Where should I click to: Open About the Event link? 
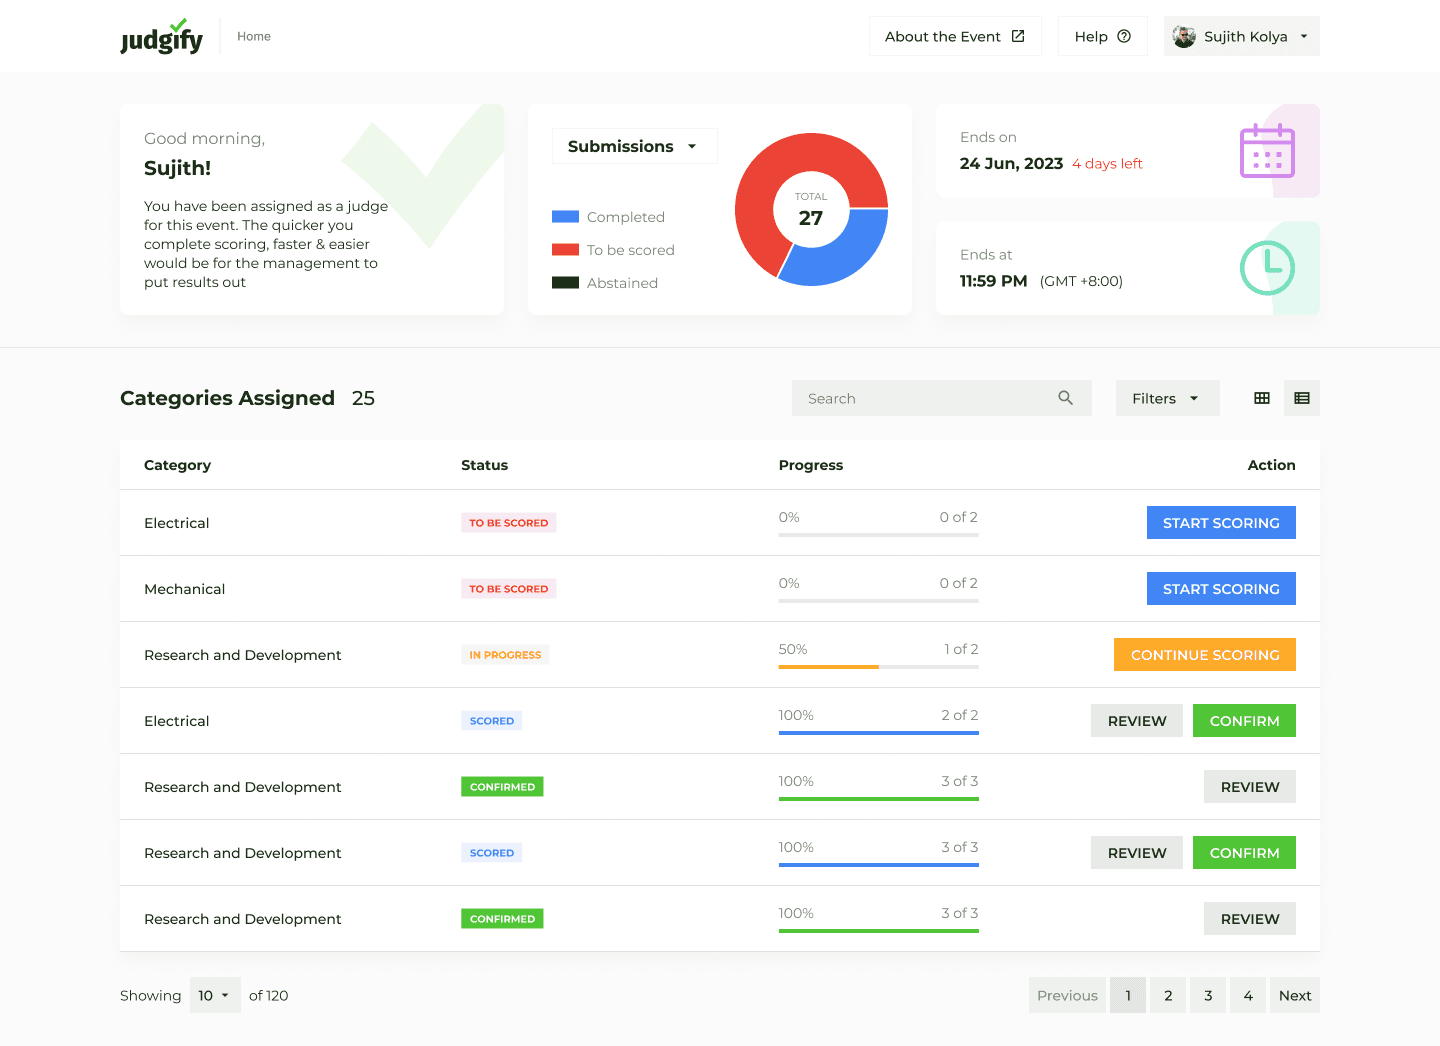(955, 37)
